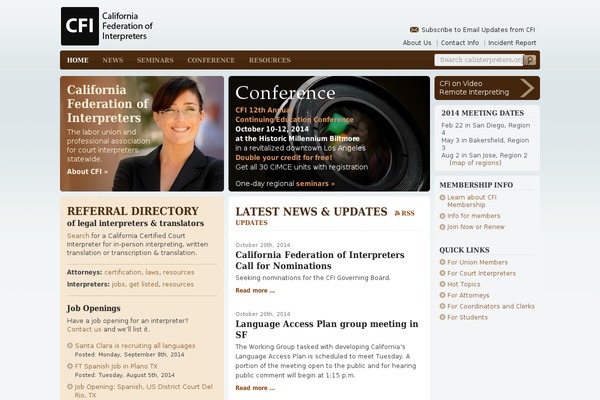Open the regional seminars » link
This screenshot has width=600, height=400.
315,184
